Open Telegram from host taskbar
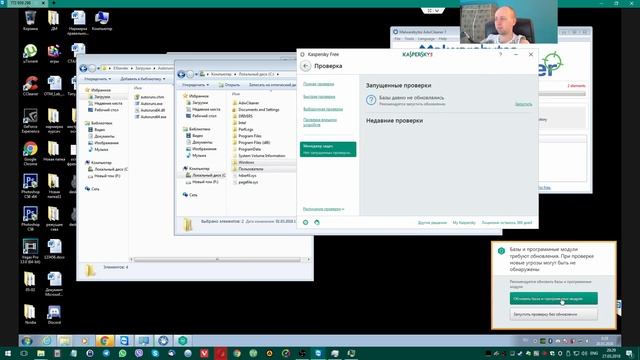Screen dimensions: 640x360 [x=106, y=353]
